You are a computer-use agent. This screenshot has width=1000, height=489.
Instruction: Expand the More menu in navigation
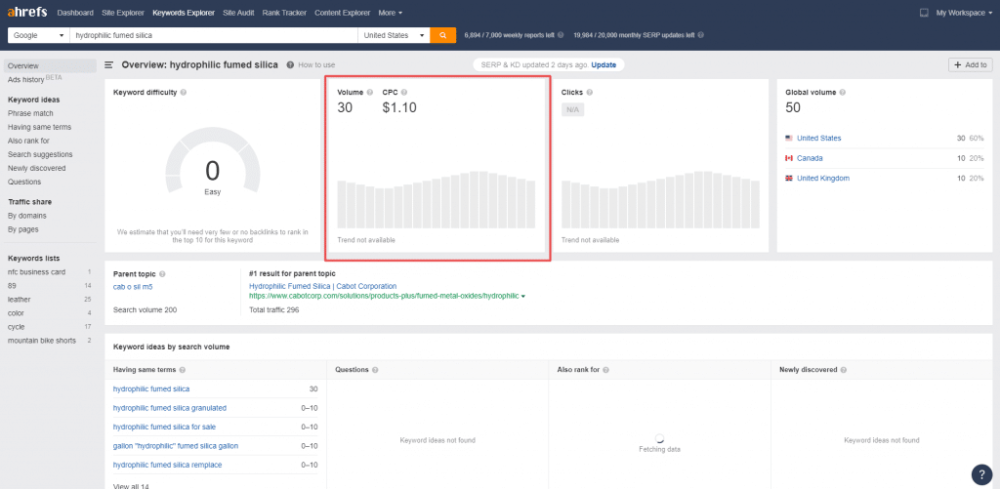(391, 13)
